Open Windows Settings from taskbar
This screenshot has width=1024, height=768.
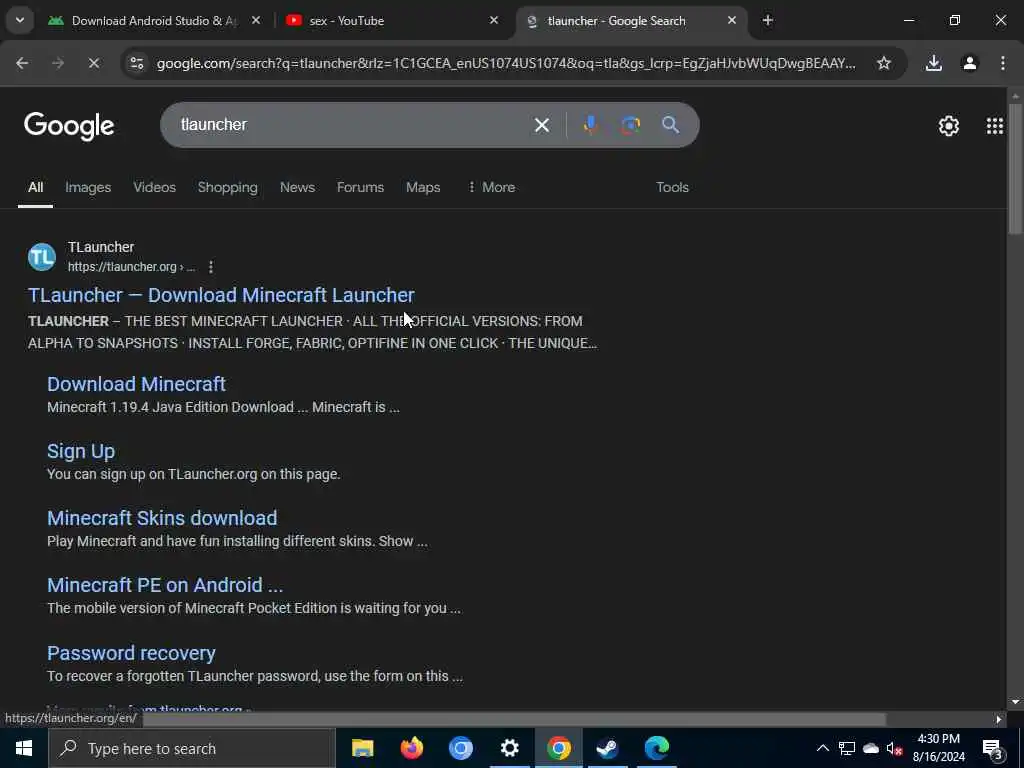[x=509, y=748]
